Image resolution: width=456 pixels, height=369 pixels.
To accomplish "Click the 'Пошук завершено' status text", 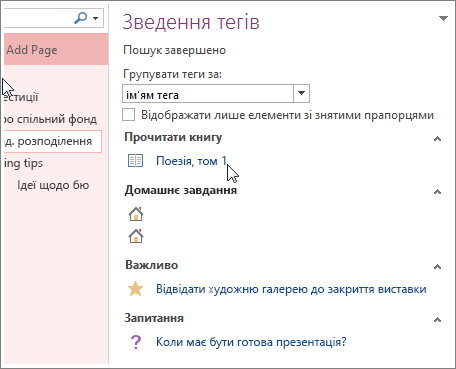I will coord(175,50).
